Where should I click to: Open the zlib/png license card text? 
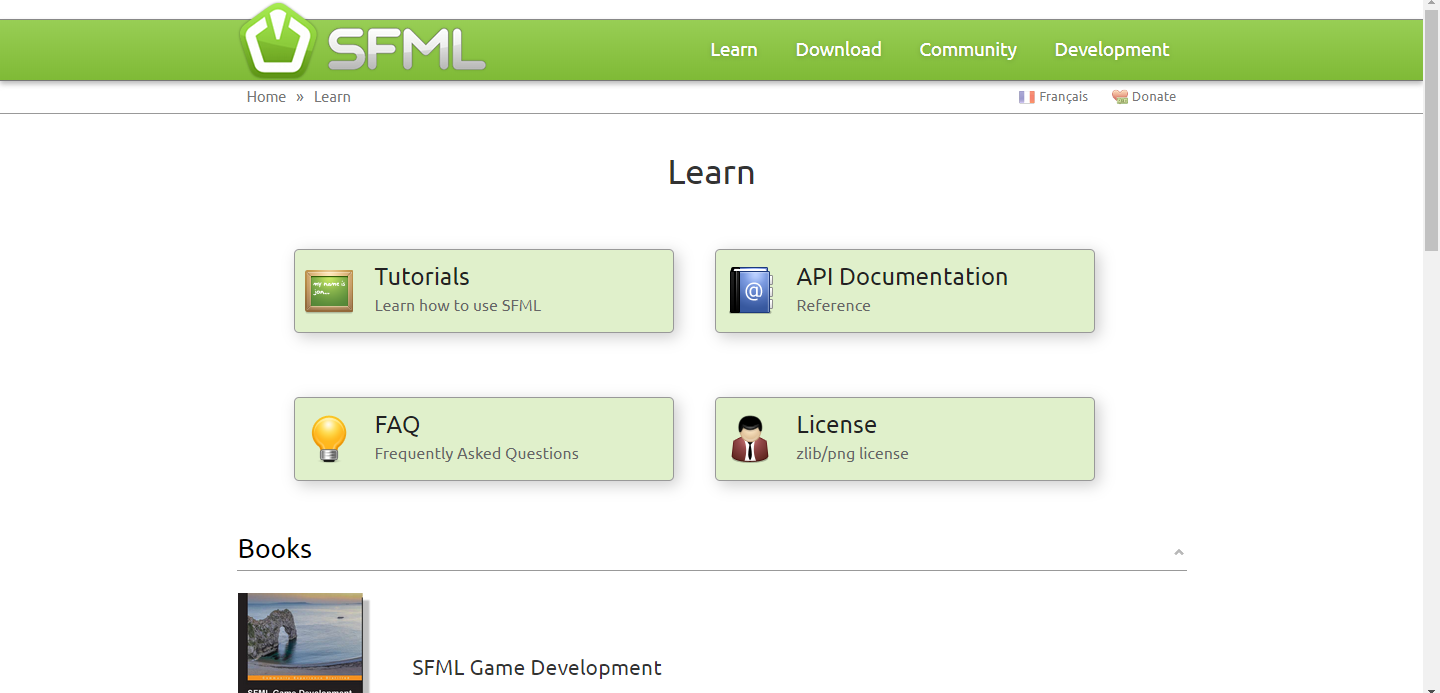[852, 454]
